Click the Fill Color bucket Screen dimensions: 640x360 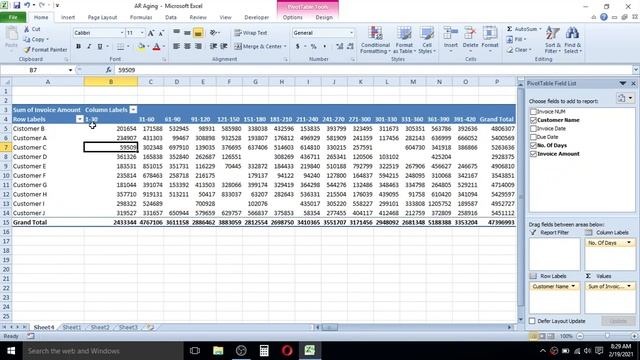(141, 47)
